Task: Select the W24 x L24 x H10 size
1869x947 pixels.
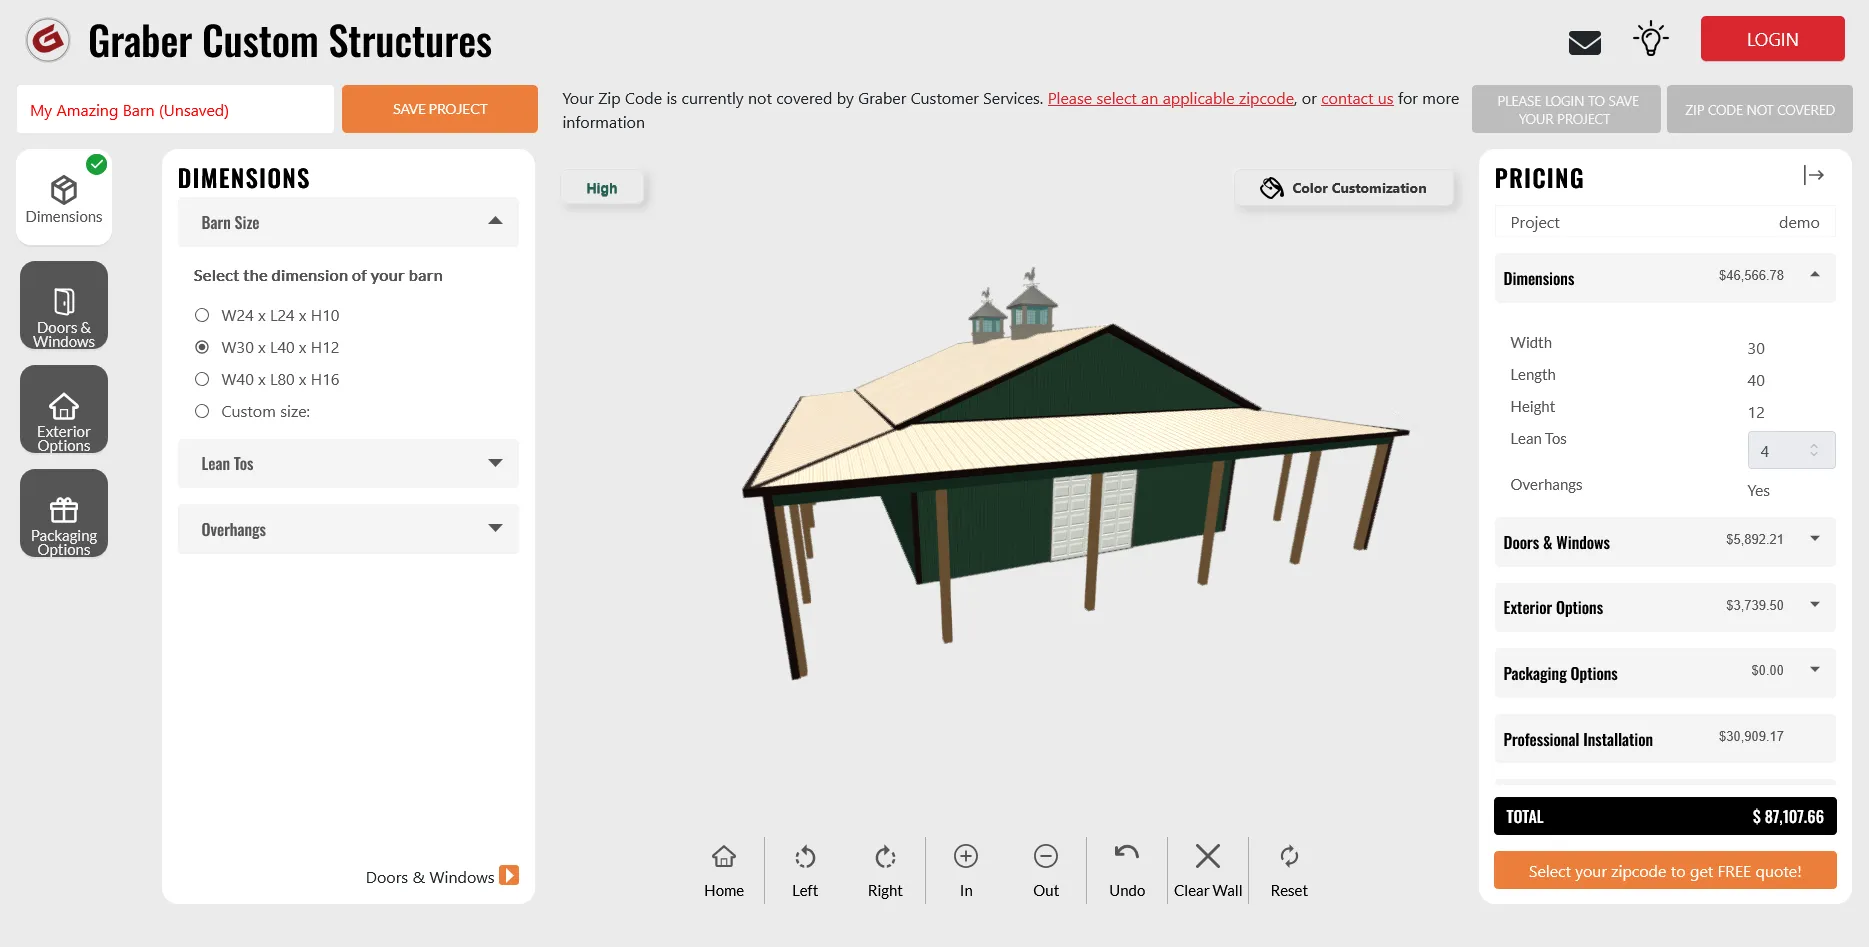Action: click(x=202, y=315)
